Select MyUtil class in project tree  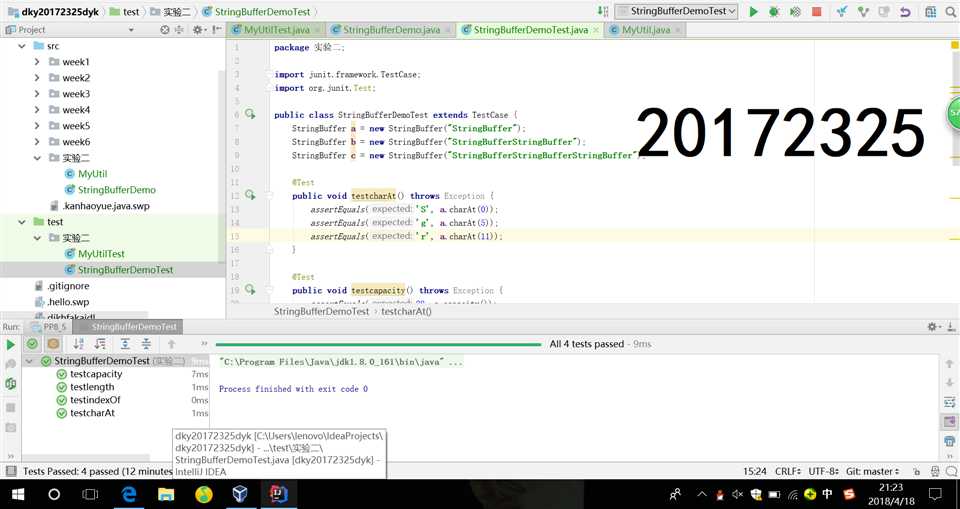click(x=92, y=174)
